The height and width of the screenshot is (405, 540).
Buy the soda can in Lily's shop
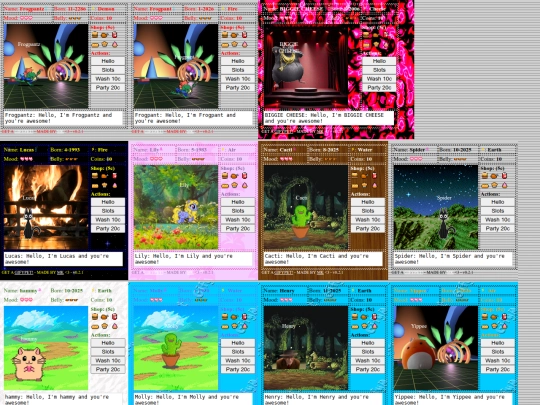tap(244, 176)
